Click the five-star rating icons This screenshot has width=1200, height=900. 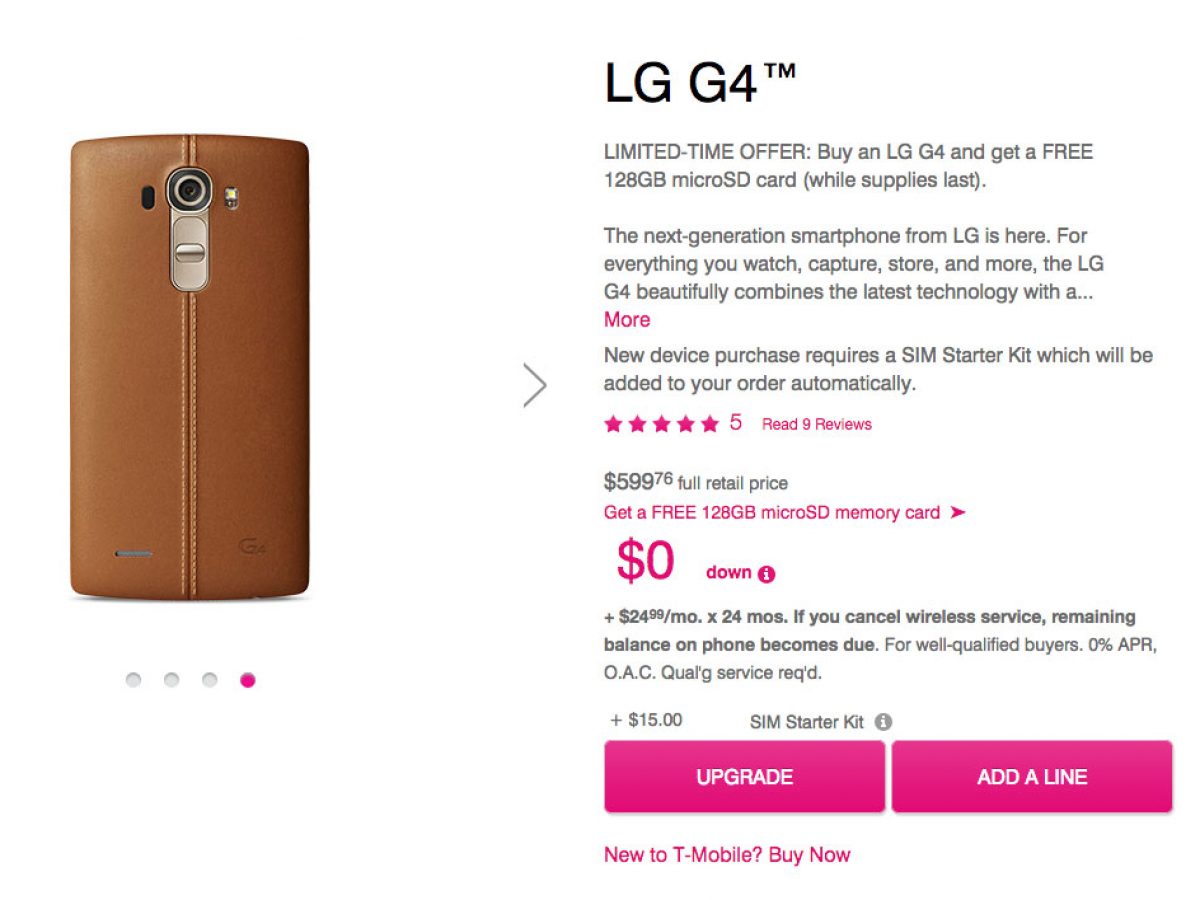pyautogui.click(x=661, y=424)
